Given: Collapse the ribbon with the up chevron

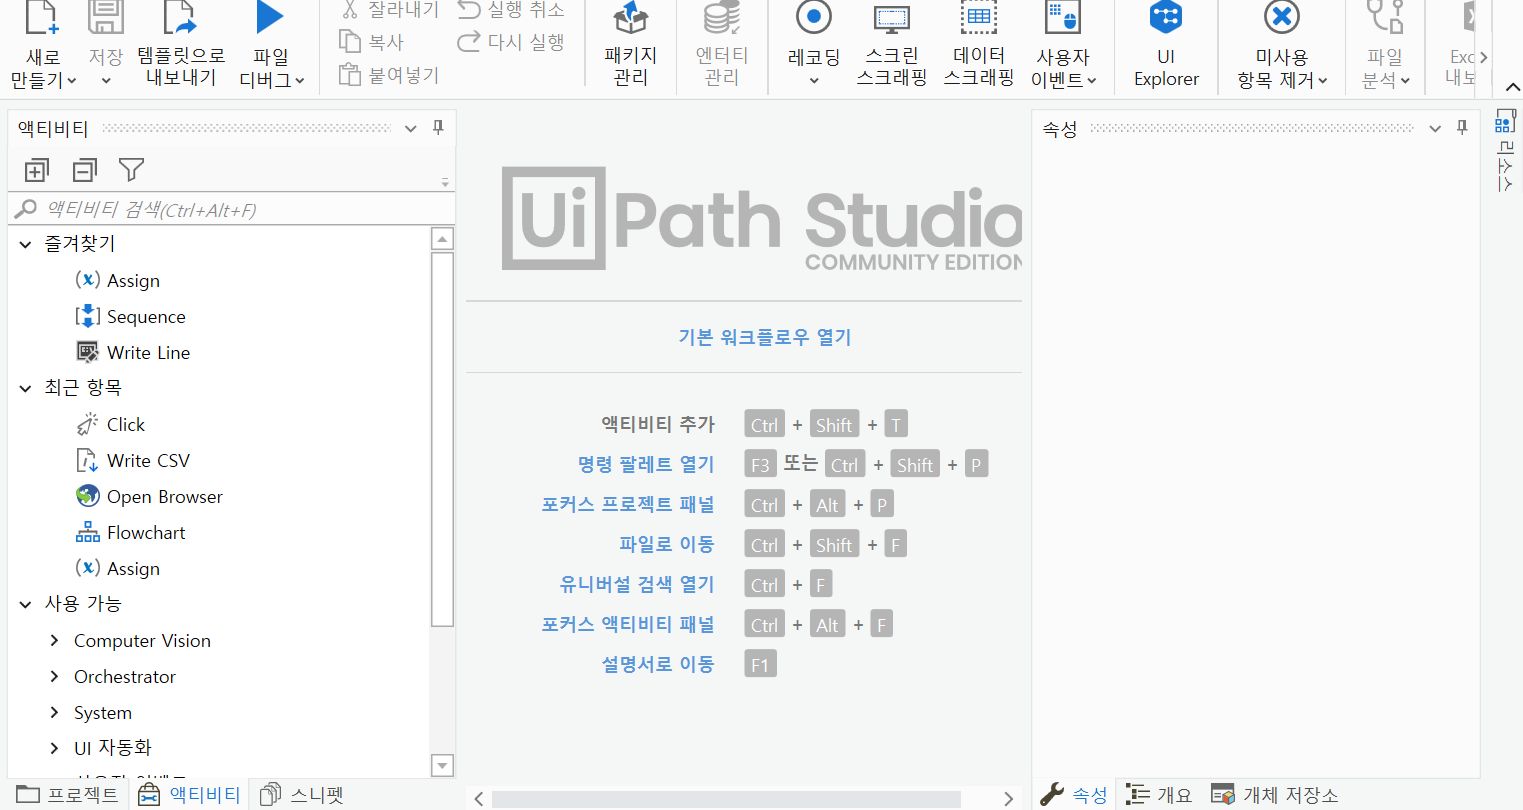Looking at the screenshot, I should (1512, 88).
